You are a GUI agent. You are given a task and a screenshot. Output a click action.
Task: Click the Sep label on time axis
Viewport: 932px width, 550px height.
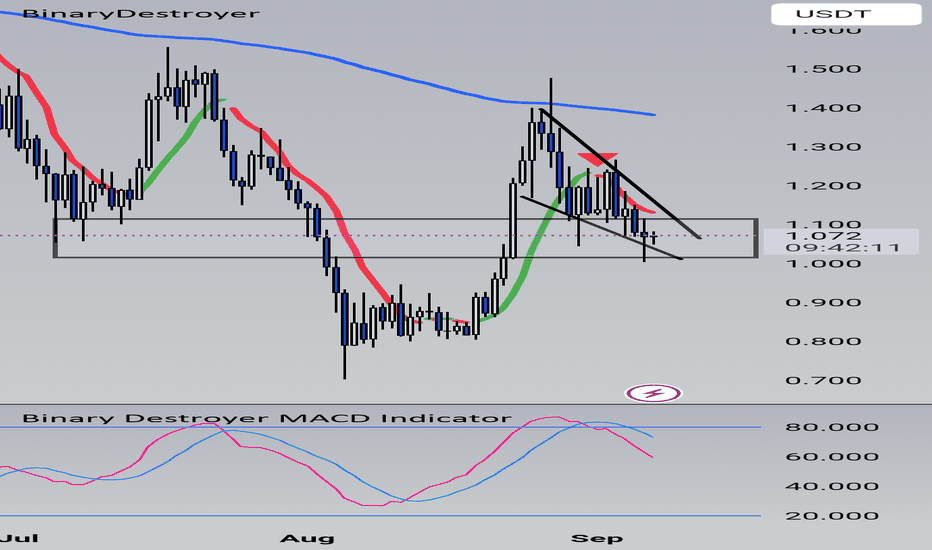[x=597, y=539]
